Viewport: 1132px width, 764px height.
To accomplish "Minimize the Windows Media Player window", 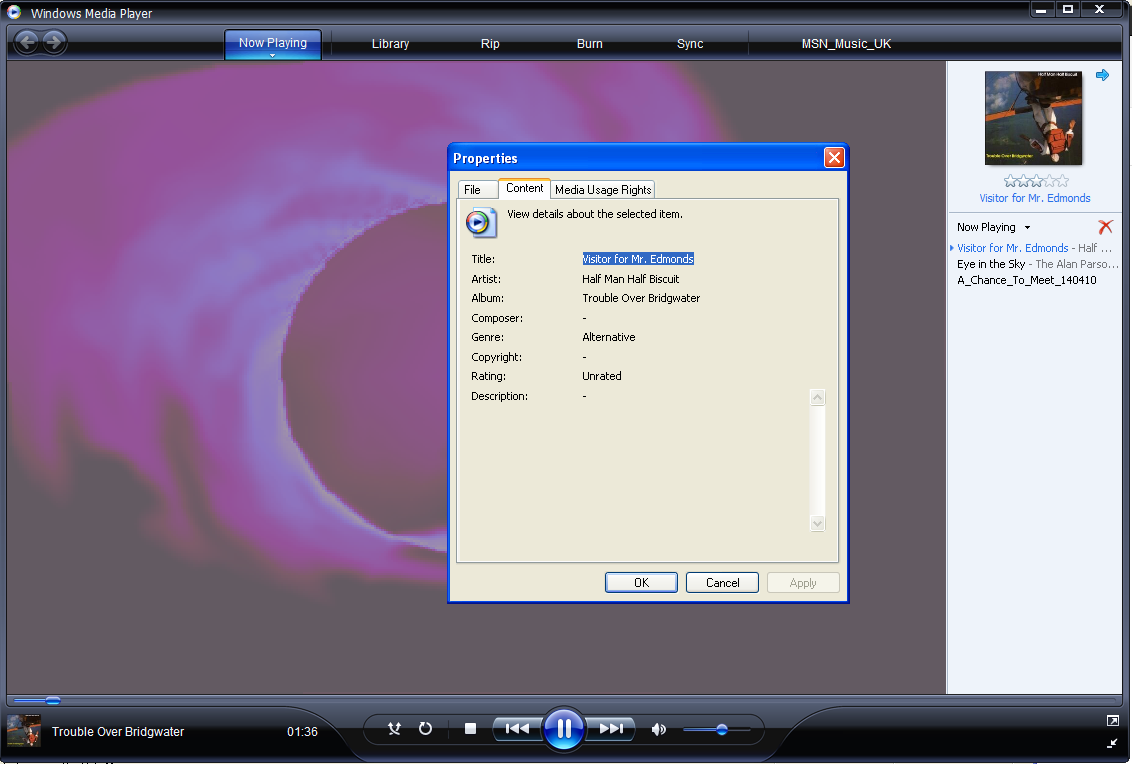I will click(x=1041, y=9).
